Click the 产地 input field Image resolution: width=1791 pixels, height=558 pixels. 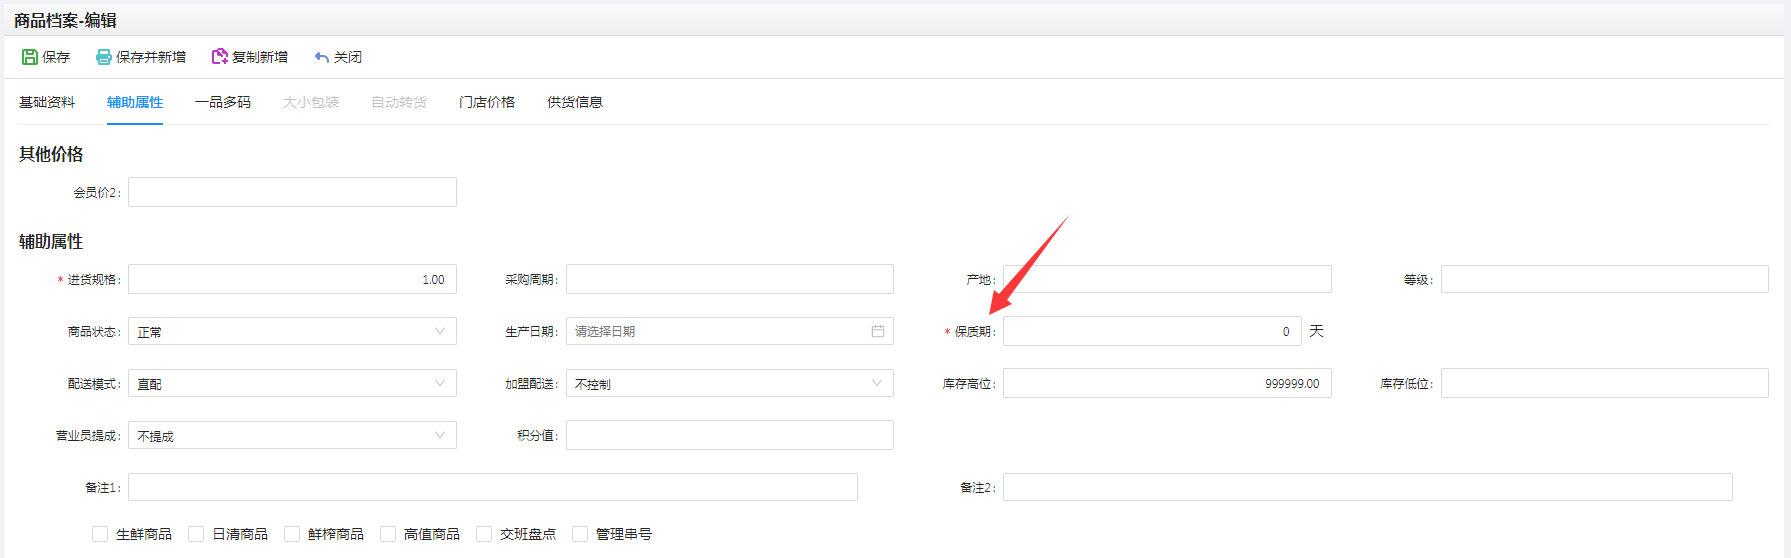click(x=1167, y=279)
